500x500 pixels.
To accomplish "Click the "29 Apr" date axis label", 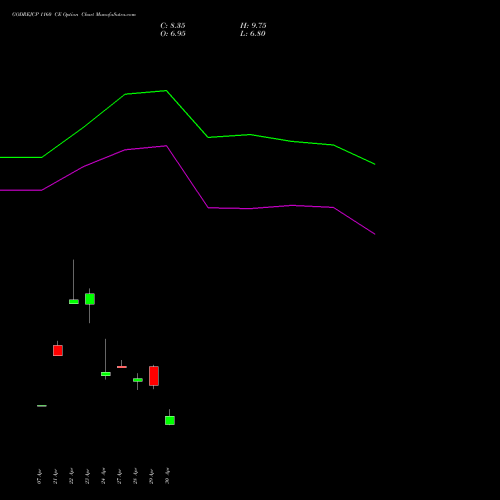I will pos(151,476).
